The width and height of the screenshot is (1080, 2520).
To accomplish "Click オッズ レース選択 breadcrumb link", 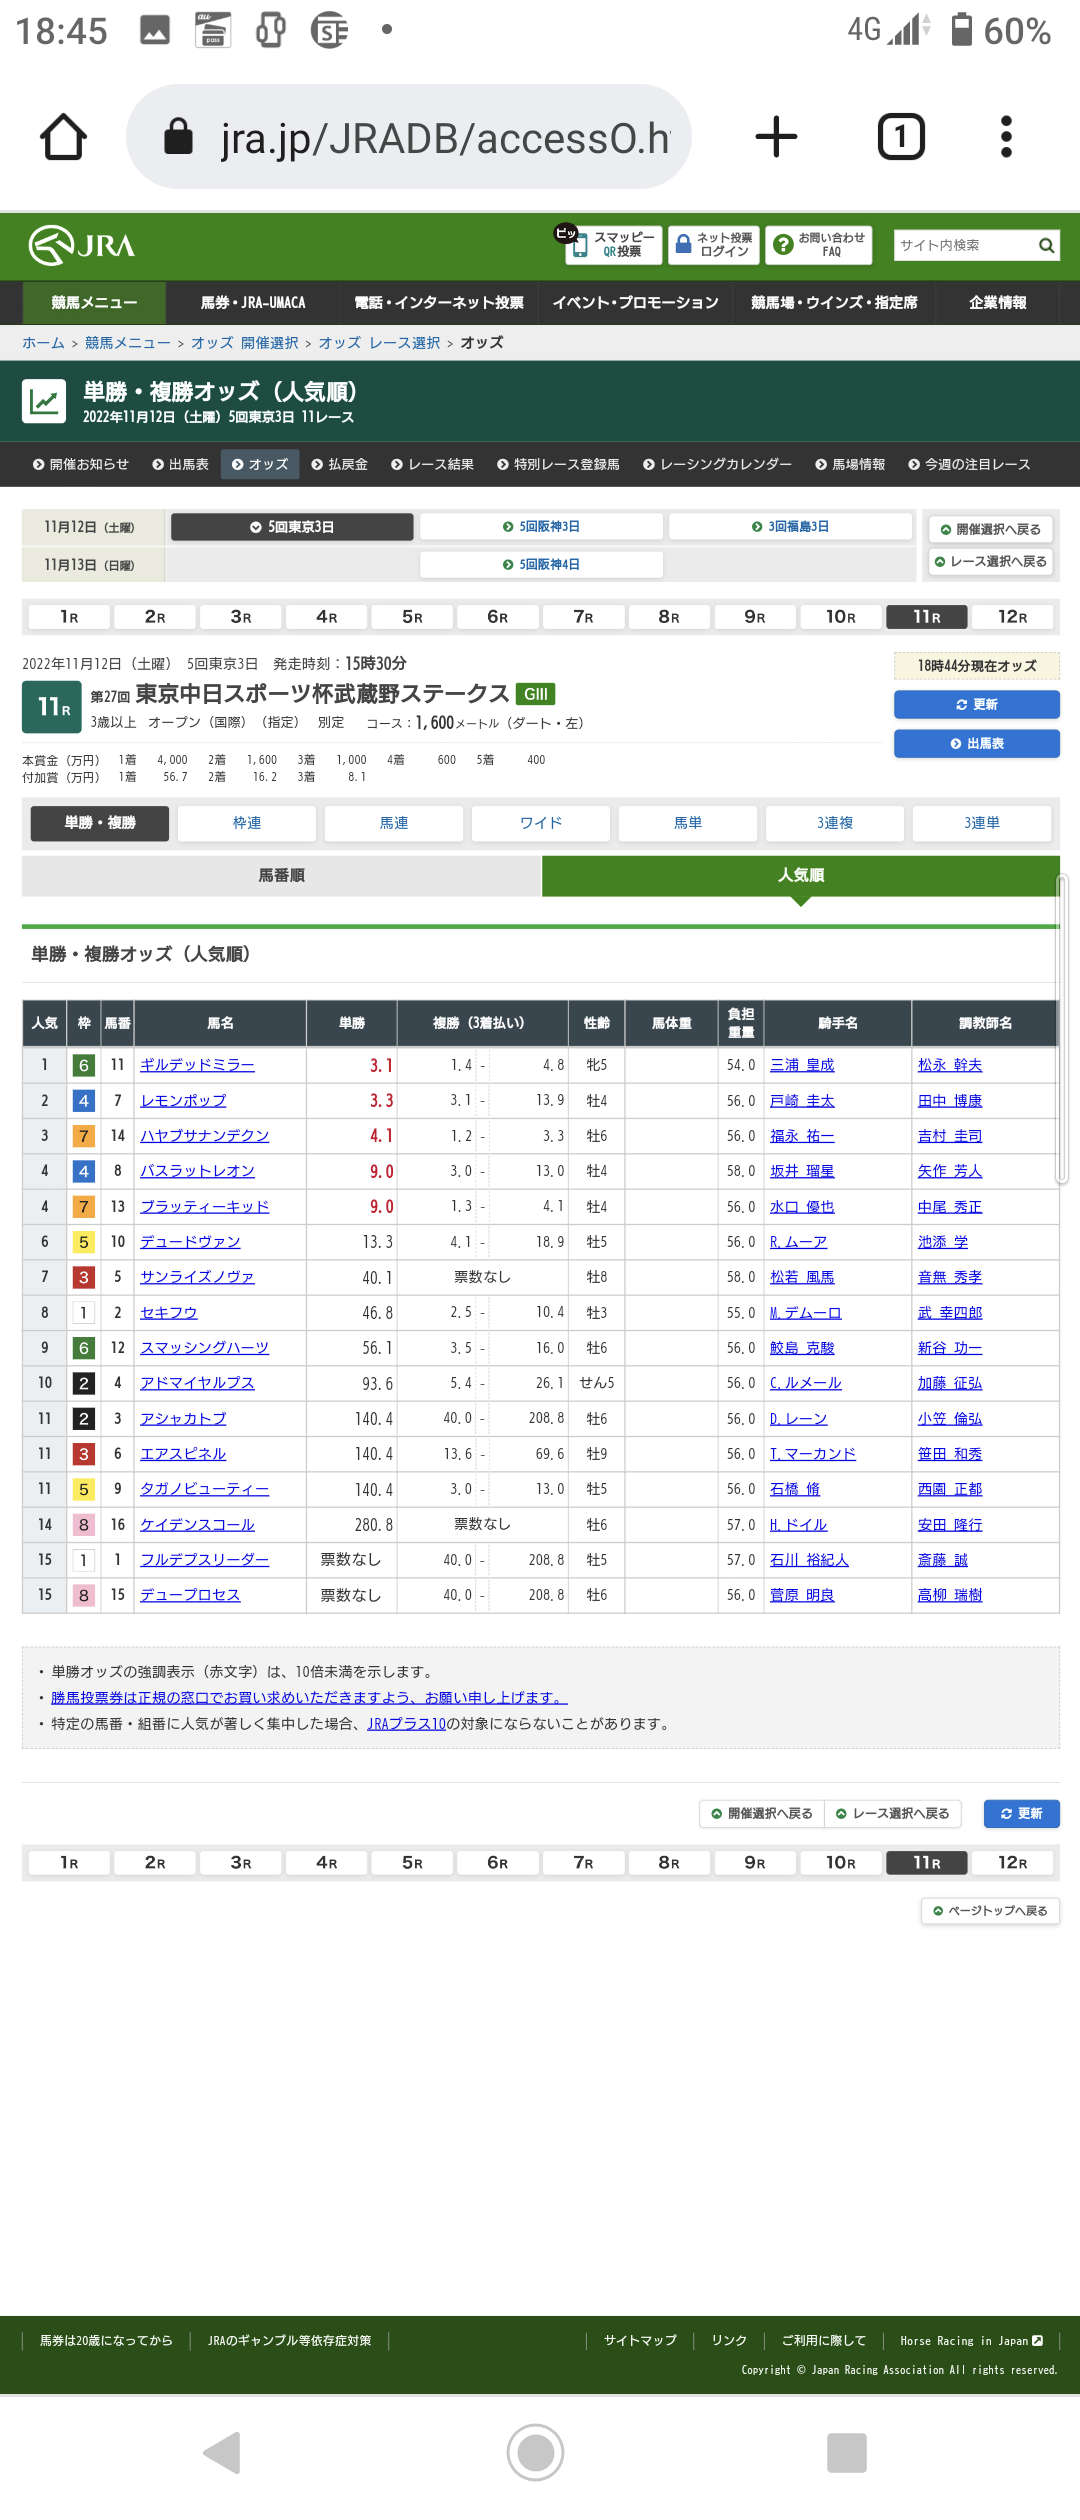I will coord(379,343).
